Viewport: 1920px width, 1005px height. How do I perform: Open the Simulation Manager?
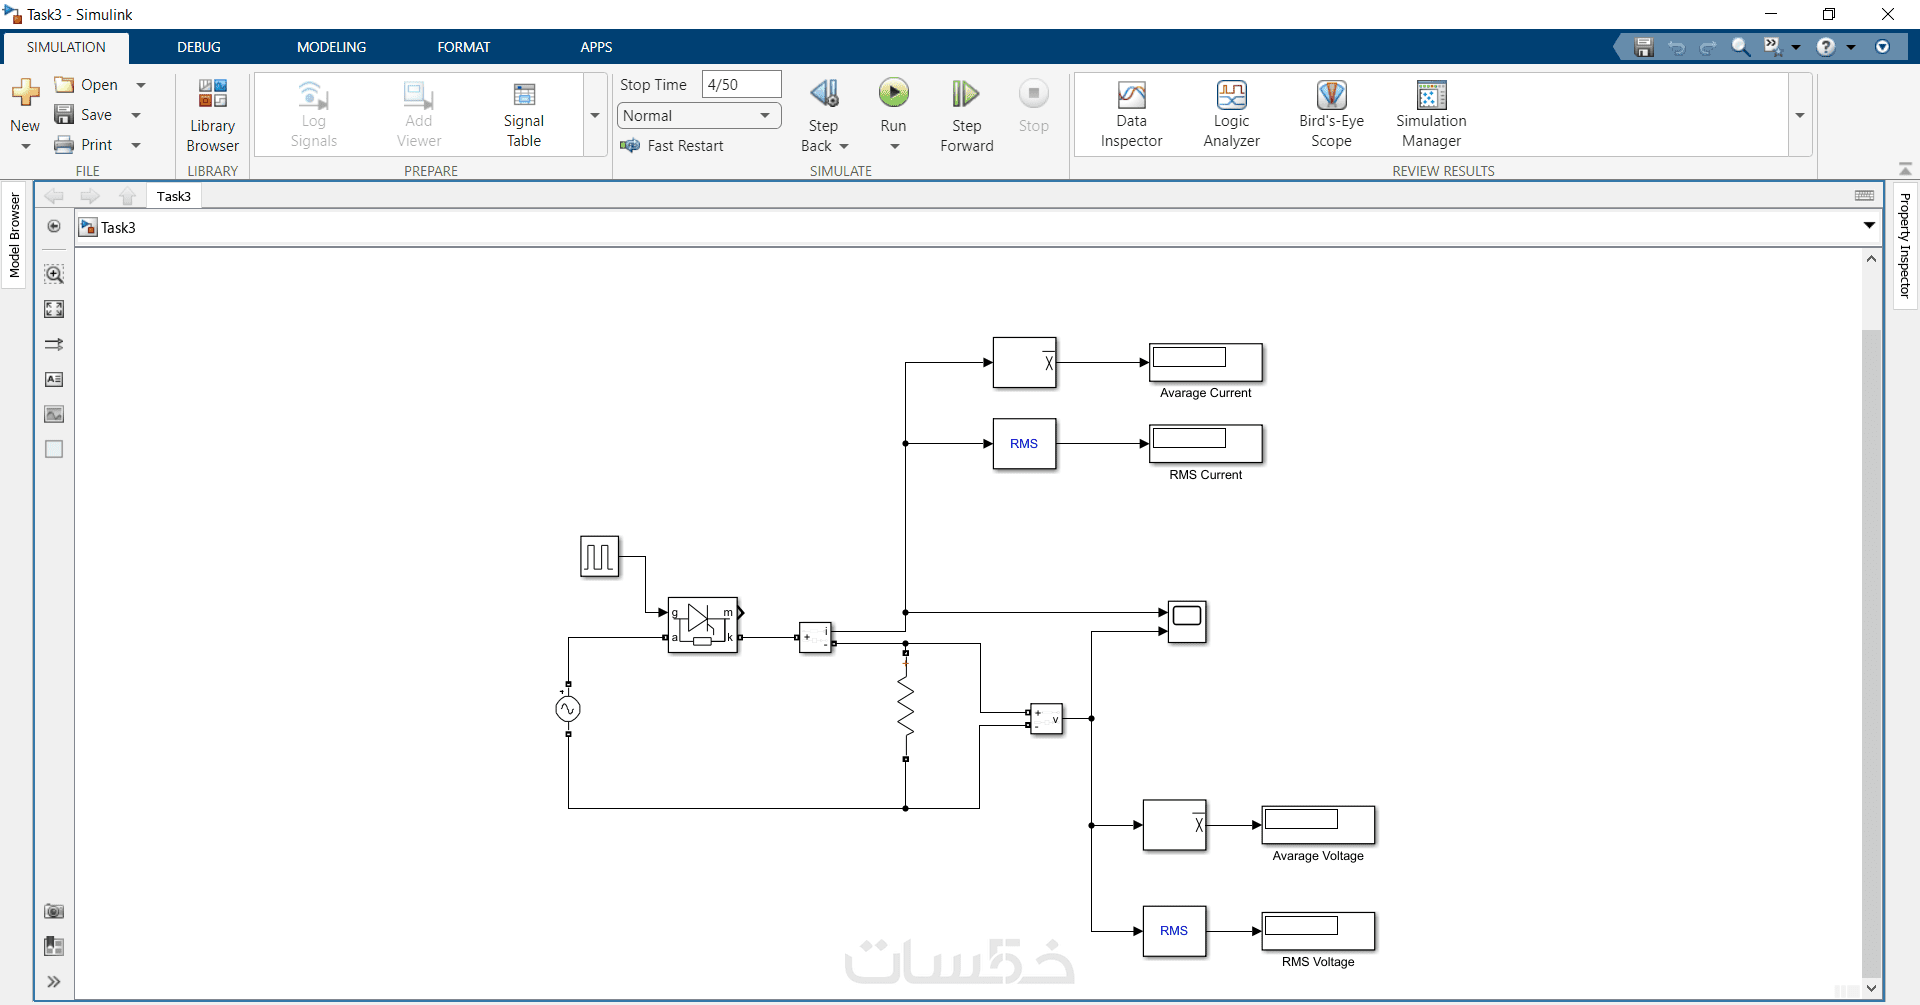[1431, 115]
